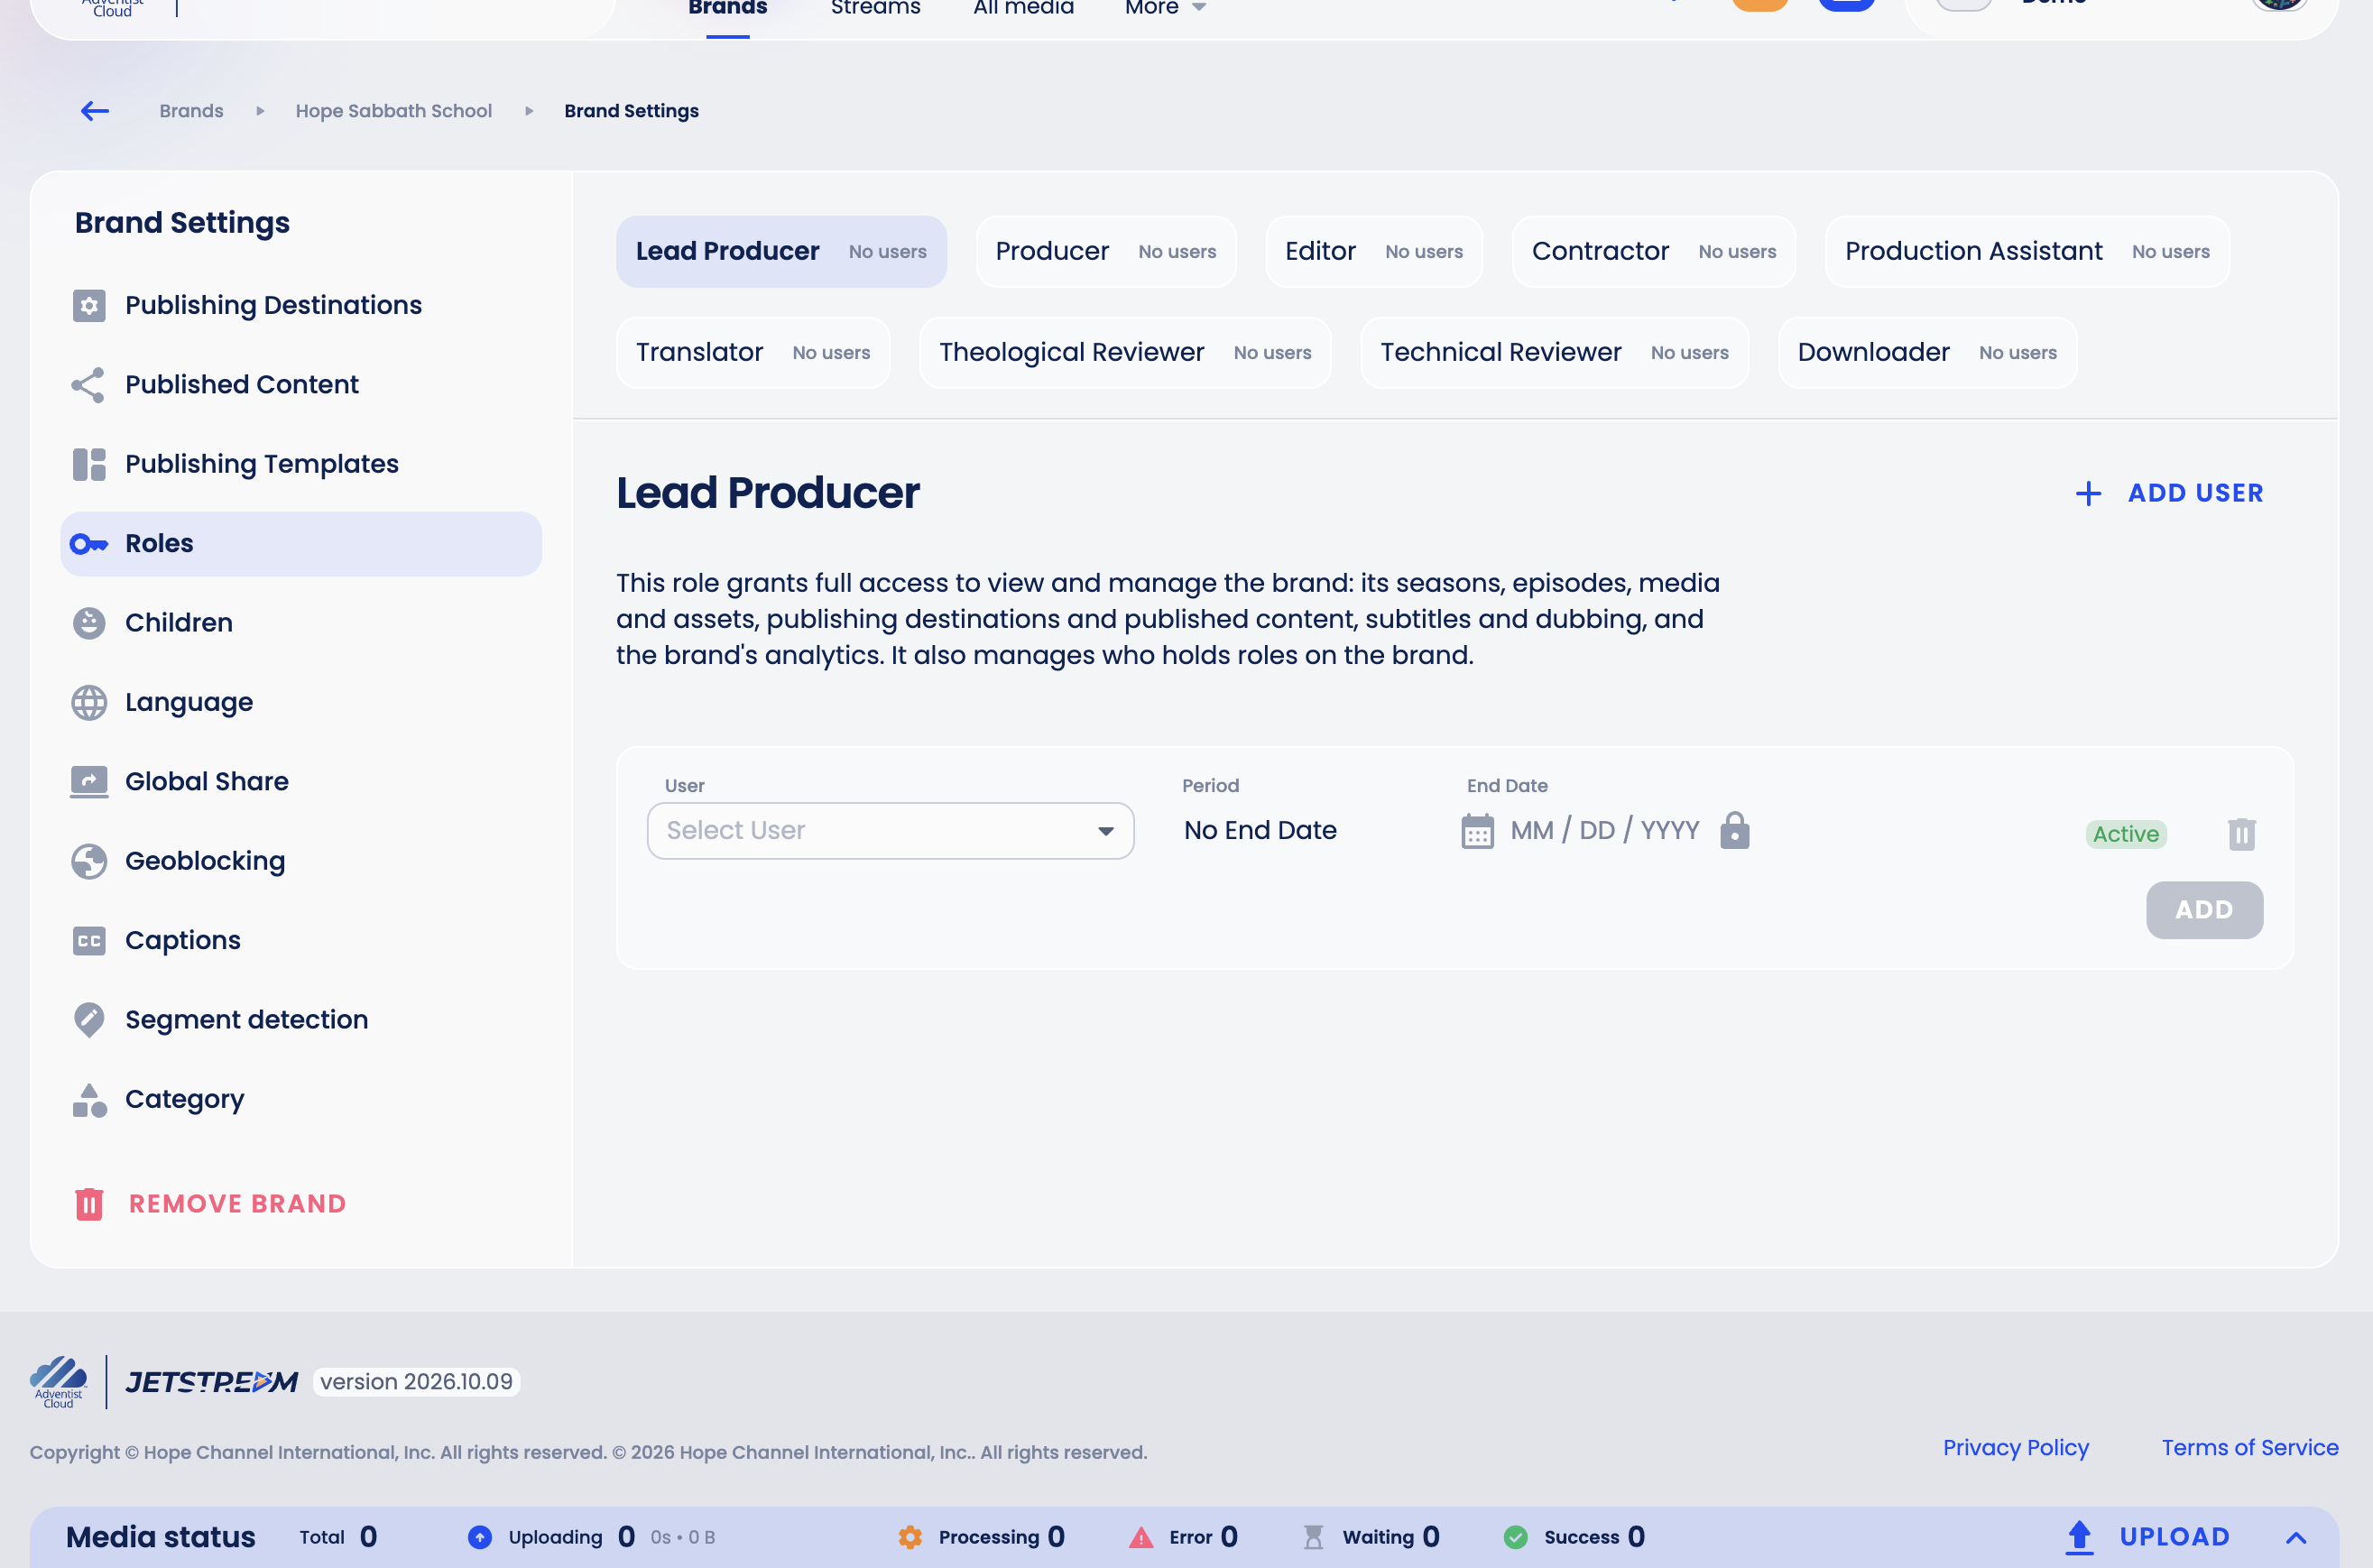2373x1568 pixels.
Task: Click the Error status indicator
Action: click(x=1183, y=1537)
